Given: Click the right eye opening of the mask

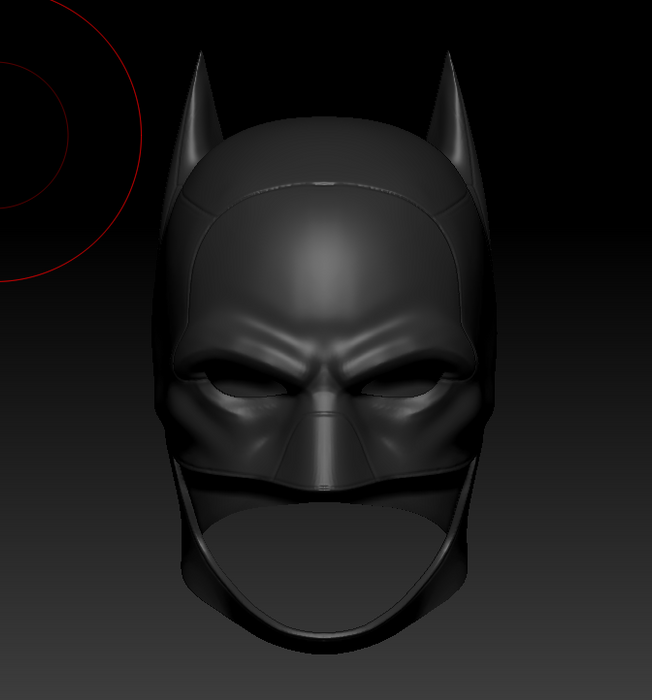Looking at the screenshot, I should 398,385.
